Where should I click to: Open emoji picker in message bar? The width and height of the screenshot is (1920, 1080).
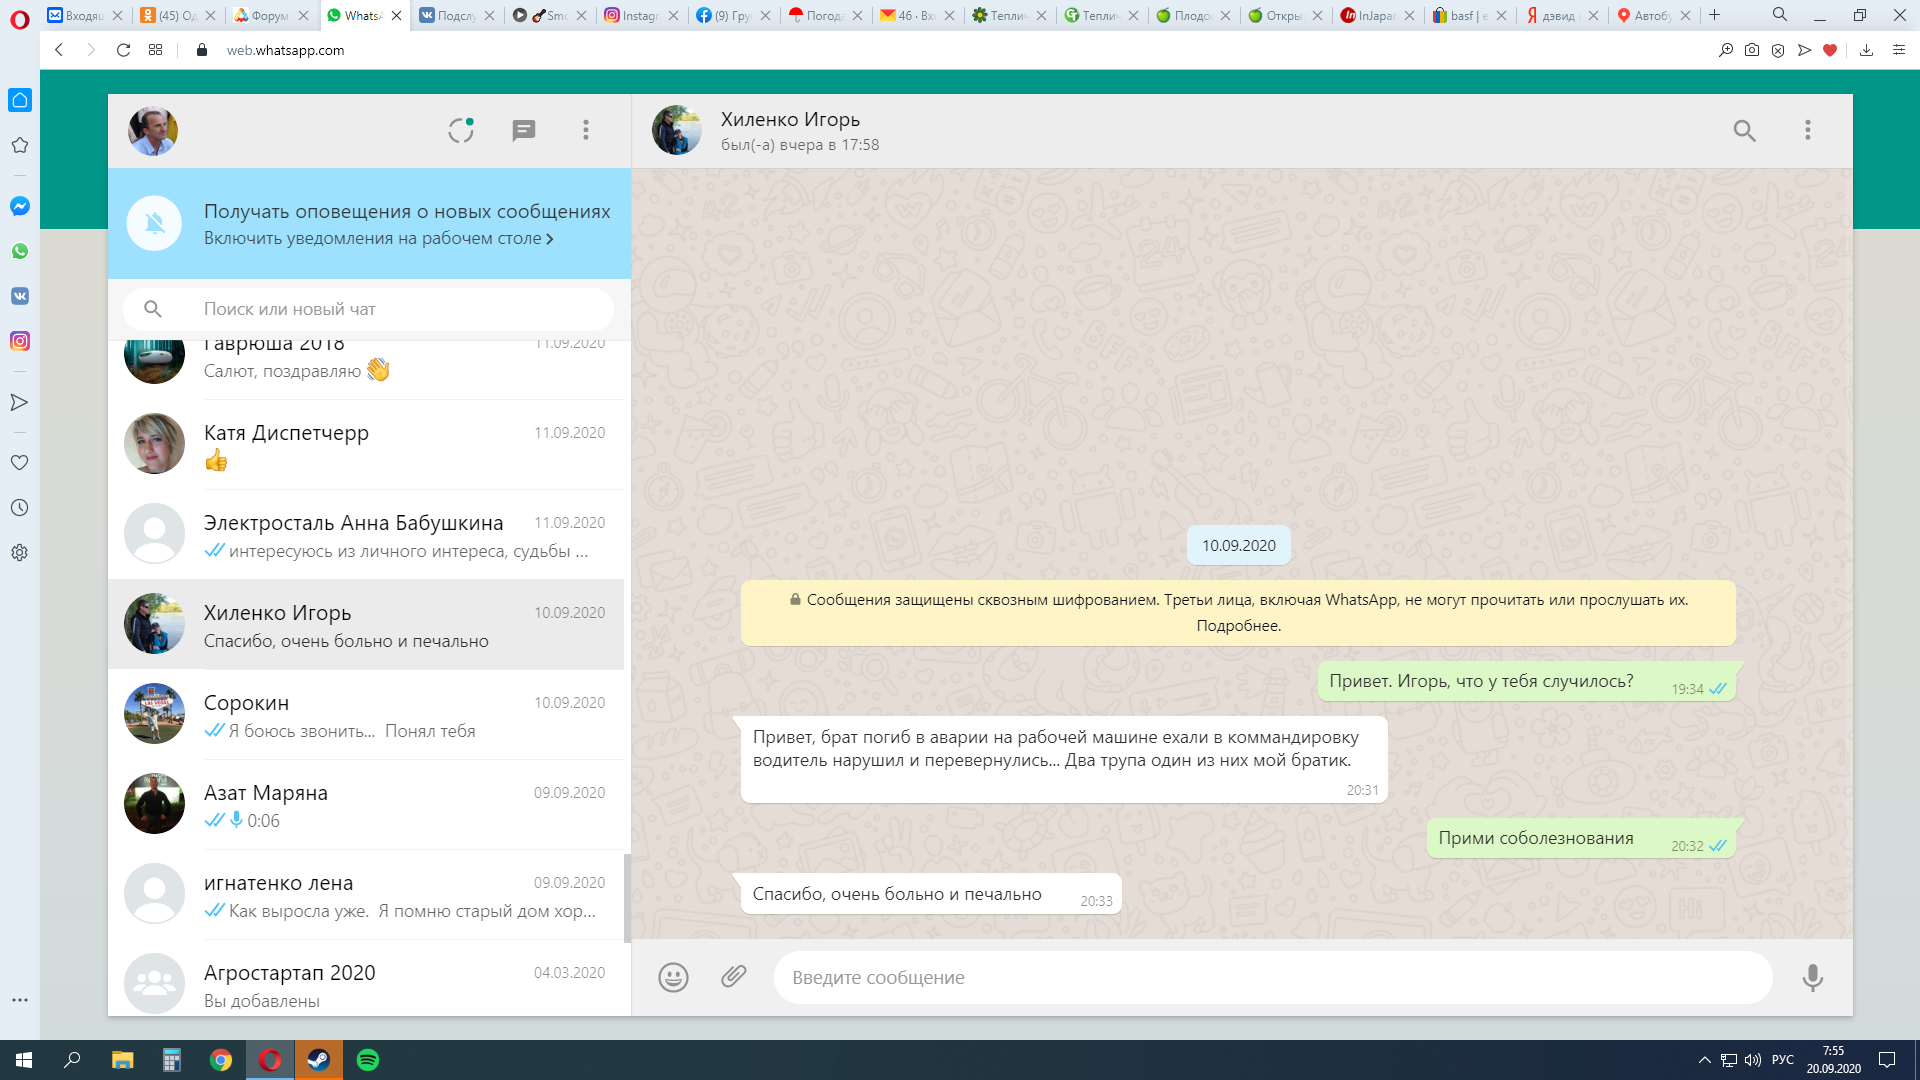pyautogui.click(x=673, y=977)
